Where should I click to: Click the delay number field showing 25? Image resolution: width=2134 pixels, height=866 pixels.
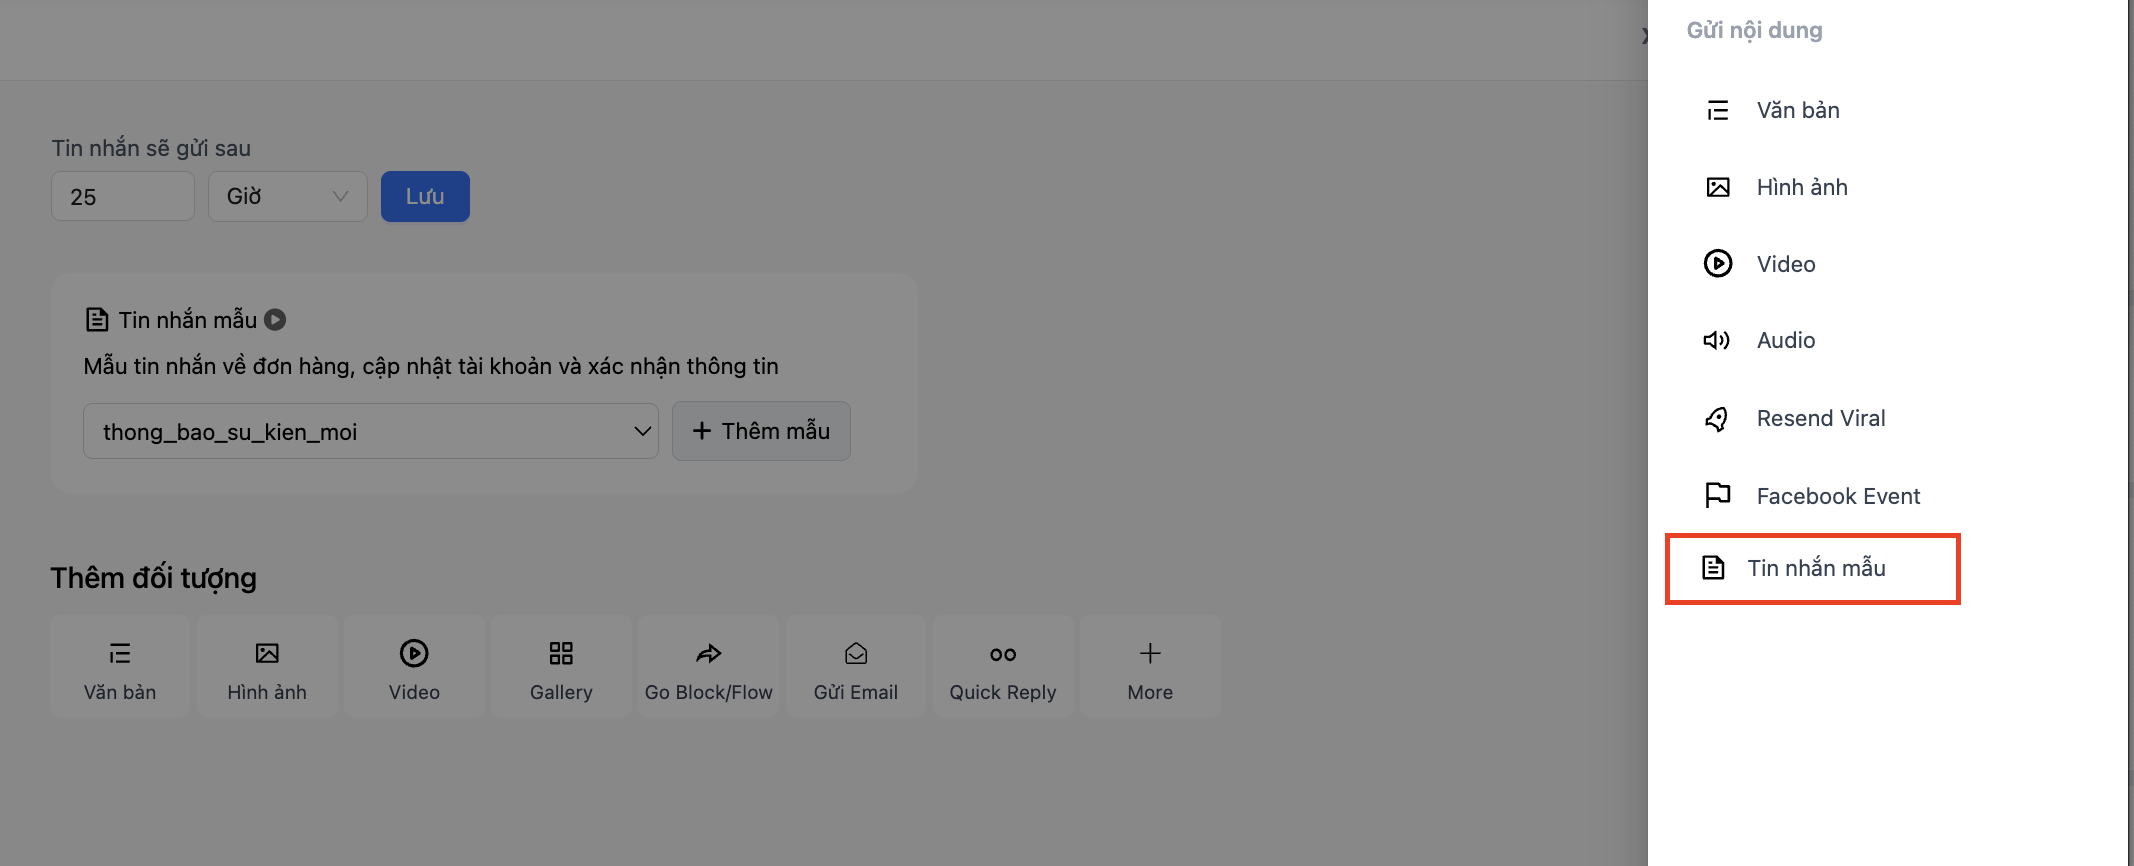pyautogui.click(x=122, y=197)
